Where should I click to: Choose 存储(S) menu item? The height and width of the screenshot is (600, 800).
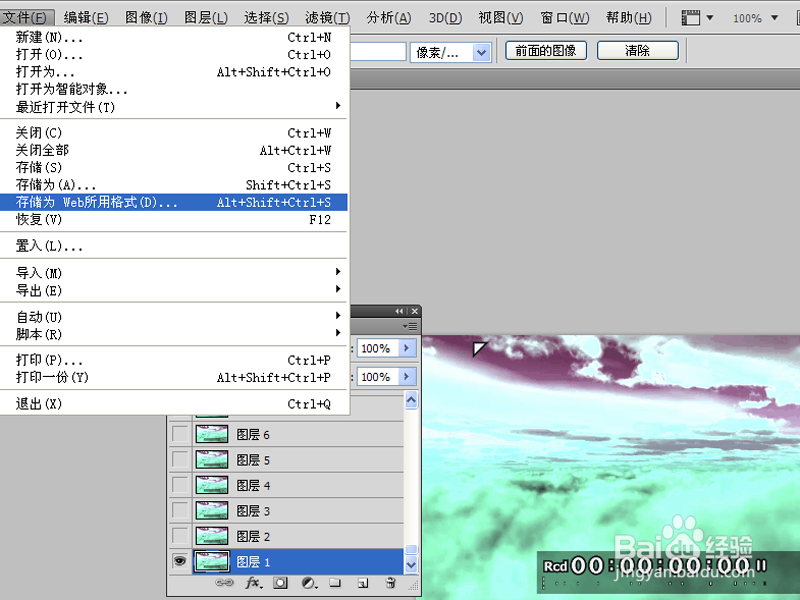[173, 167]
